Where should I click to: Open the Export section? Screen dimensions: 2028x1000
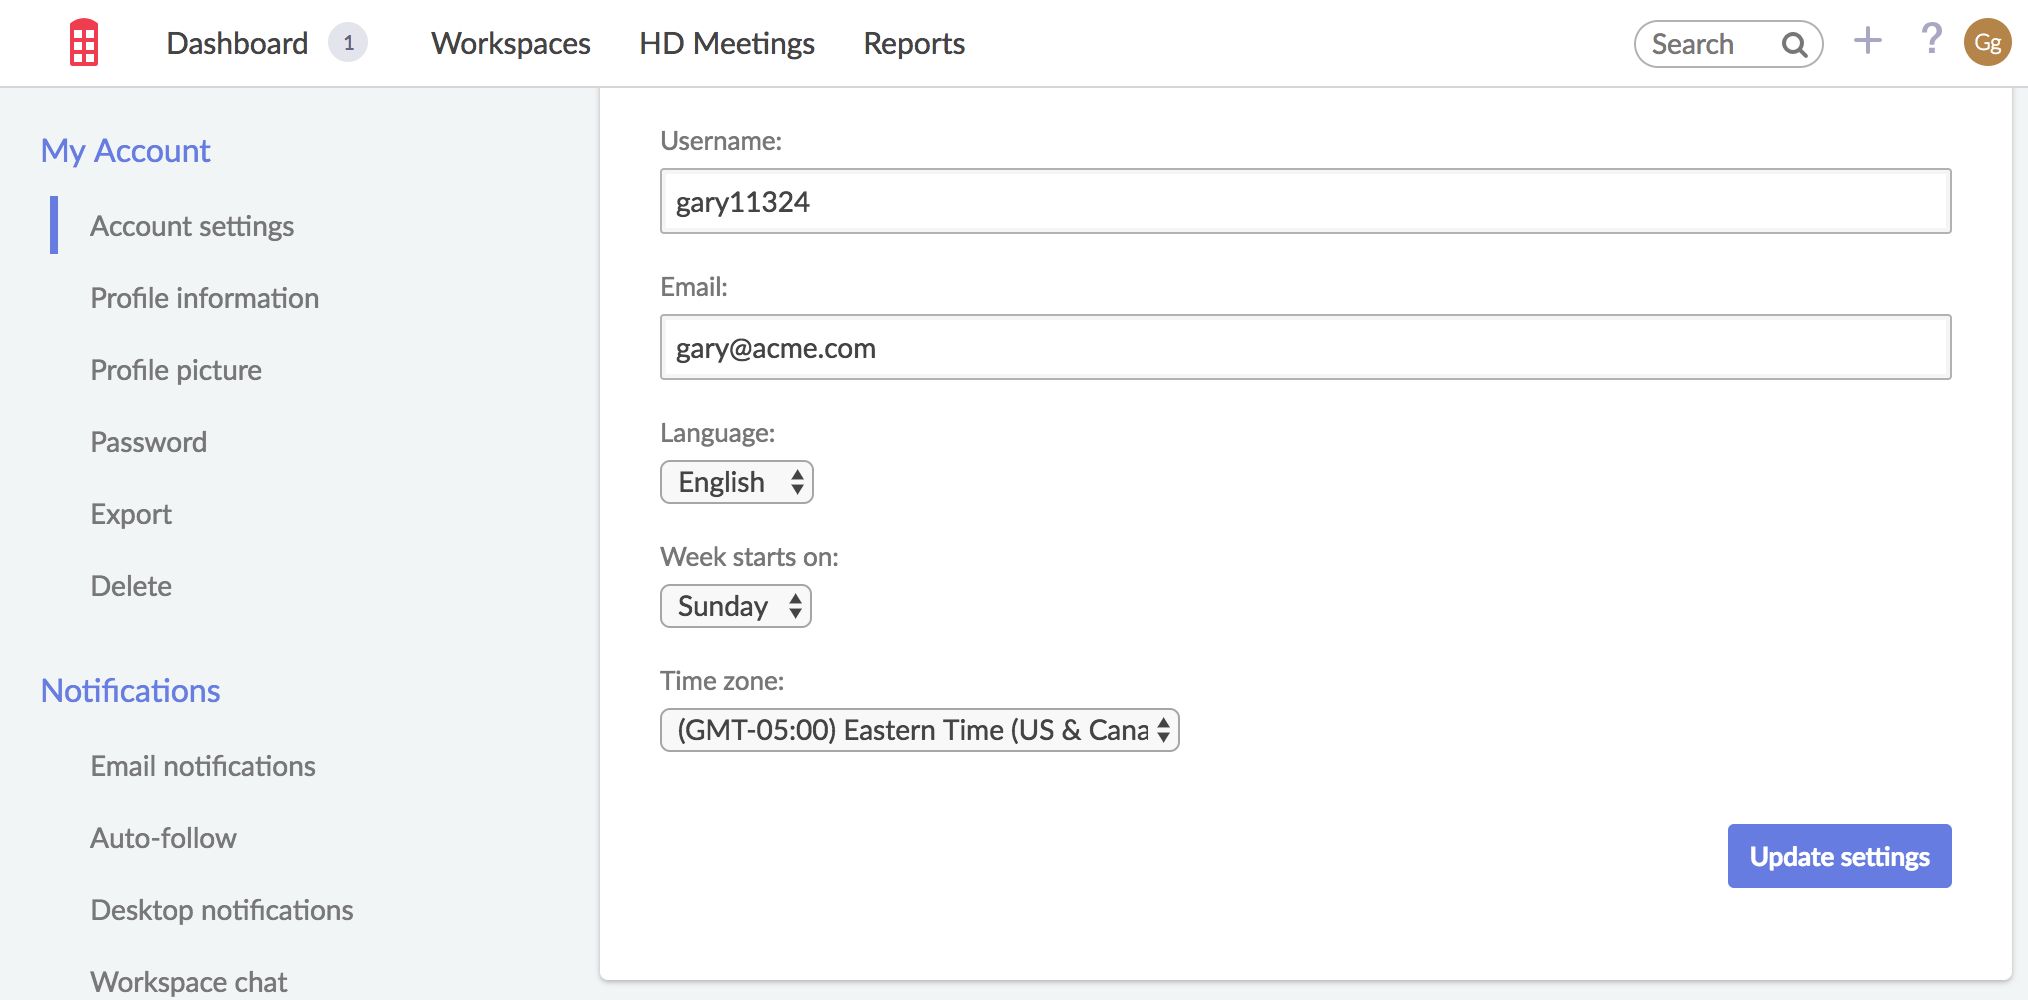[131, 514]
